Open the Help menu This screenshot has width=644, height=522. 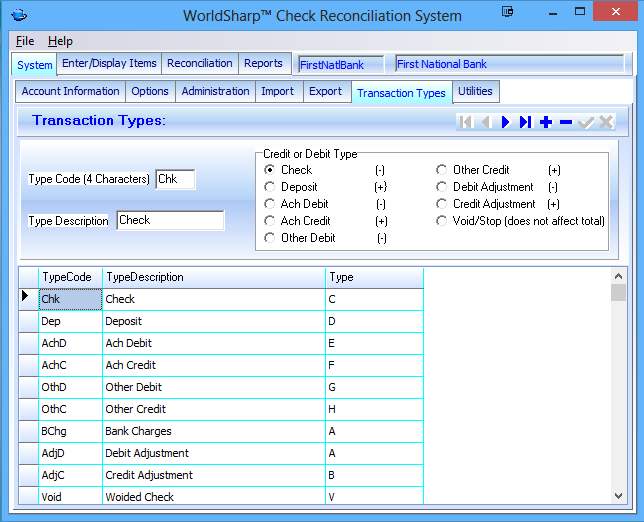click(60, 41)
